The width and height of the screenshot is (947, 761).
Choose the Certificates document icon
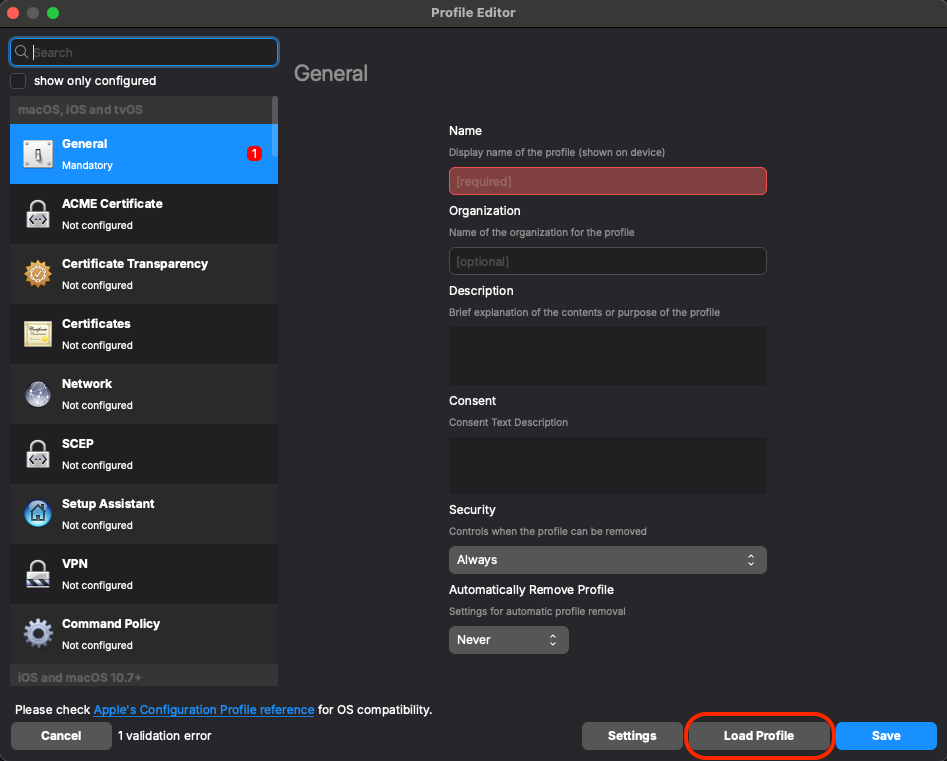click(38, 334)
